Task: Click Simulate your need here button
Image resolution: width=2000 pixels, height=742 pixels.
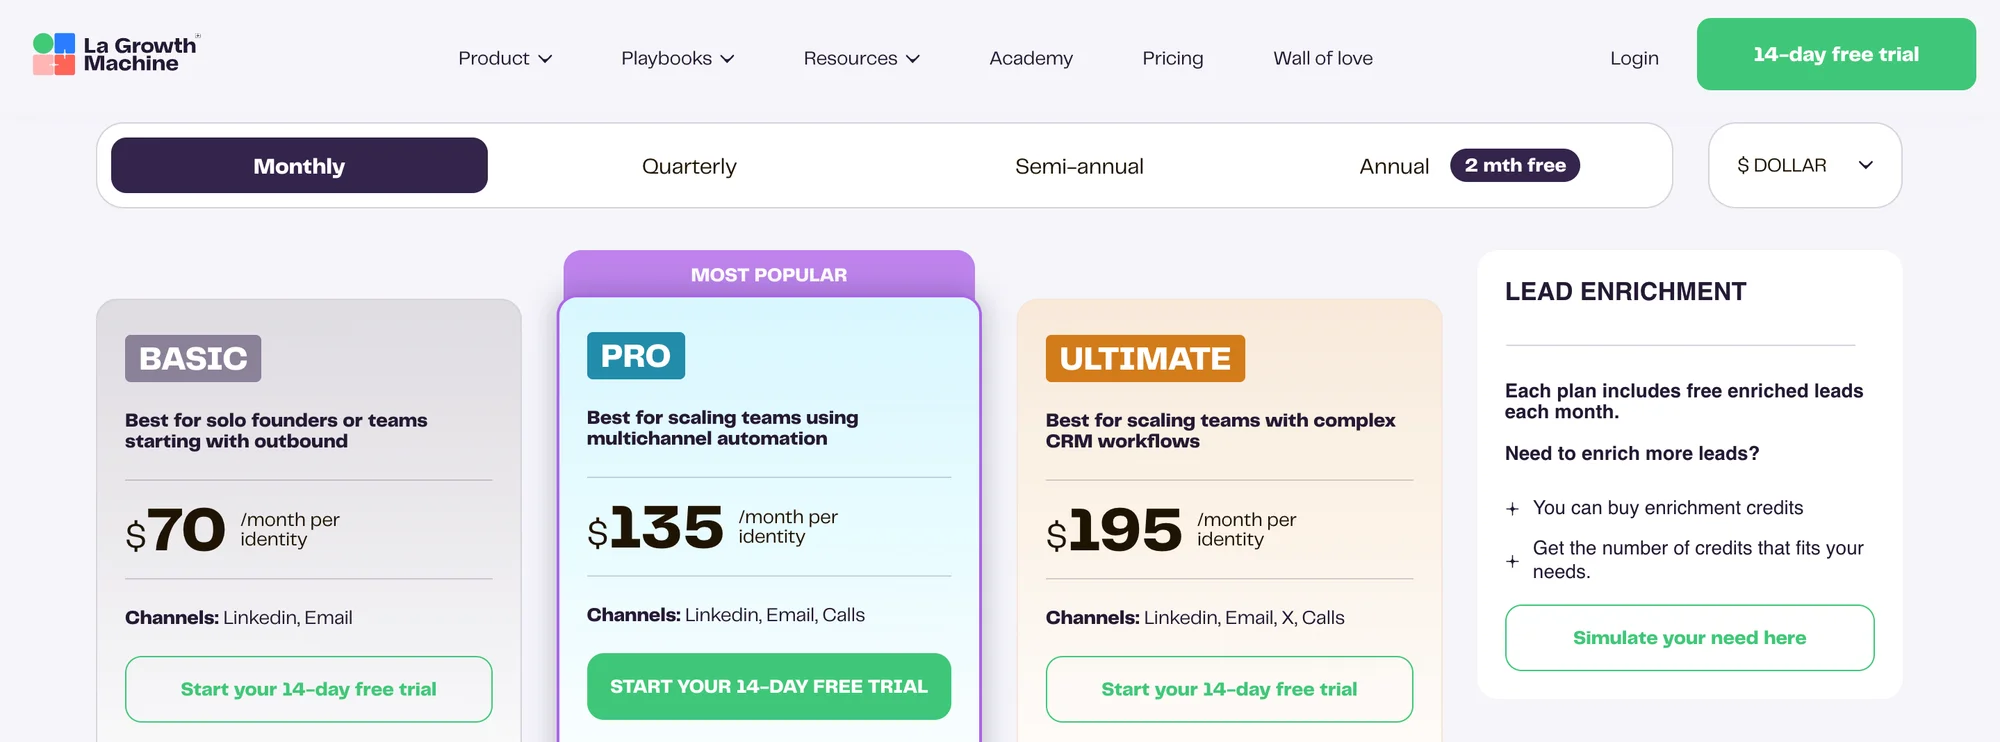Action: [x=1690, y=638]
